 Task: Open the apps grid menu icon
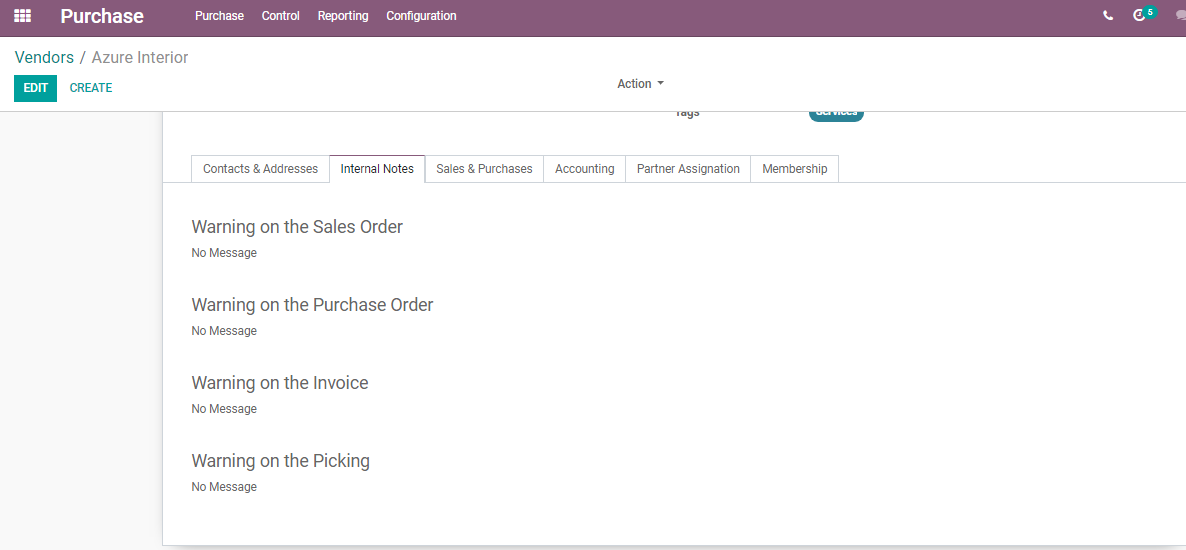click(23, 15)
